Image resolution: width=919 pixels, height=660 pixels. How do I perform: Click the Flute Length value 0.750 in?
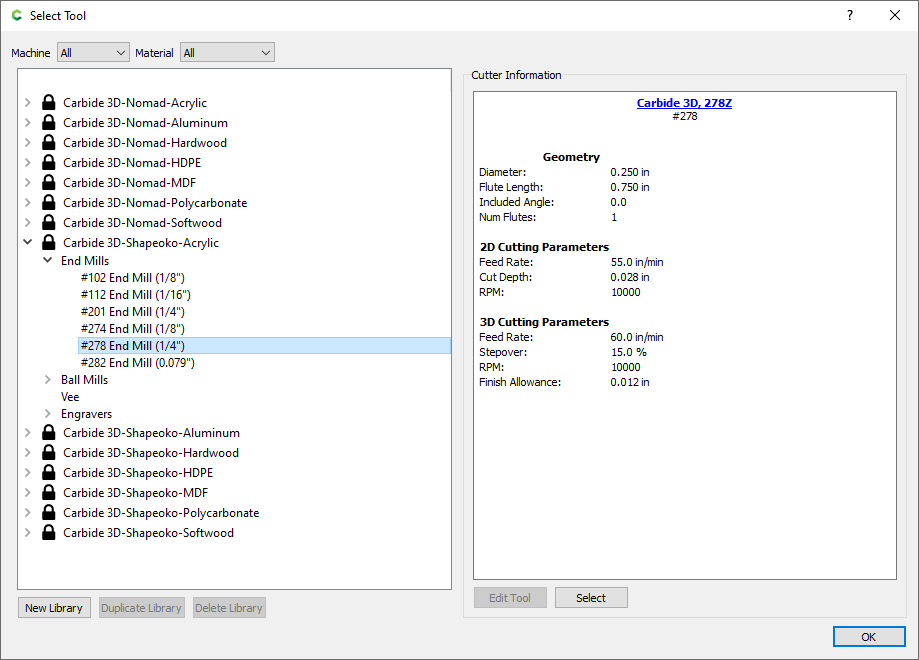(x=629, y=187)
